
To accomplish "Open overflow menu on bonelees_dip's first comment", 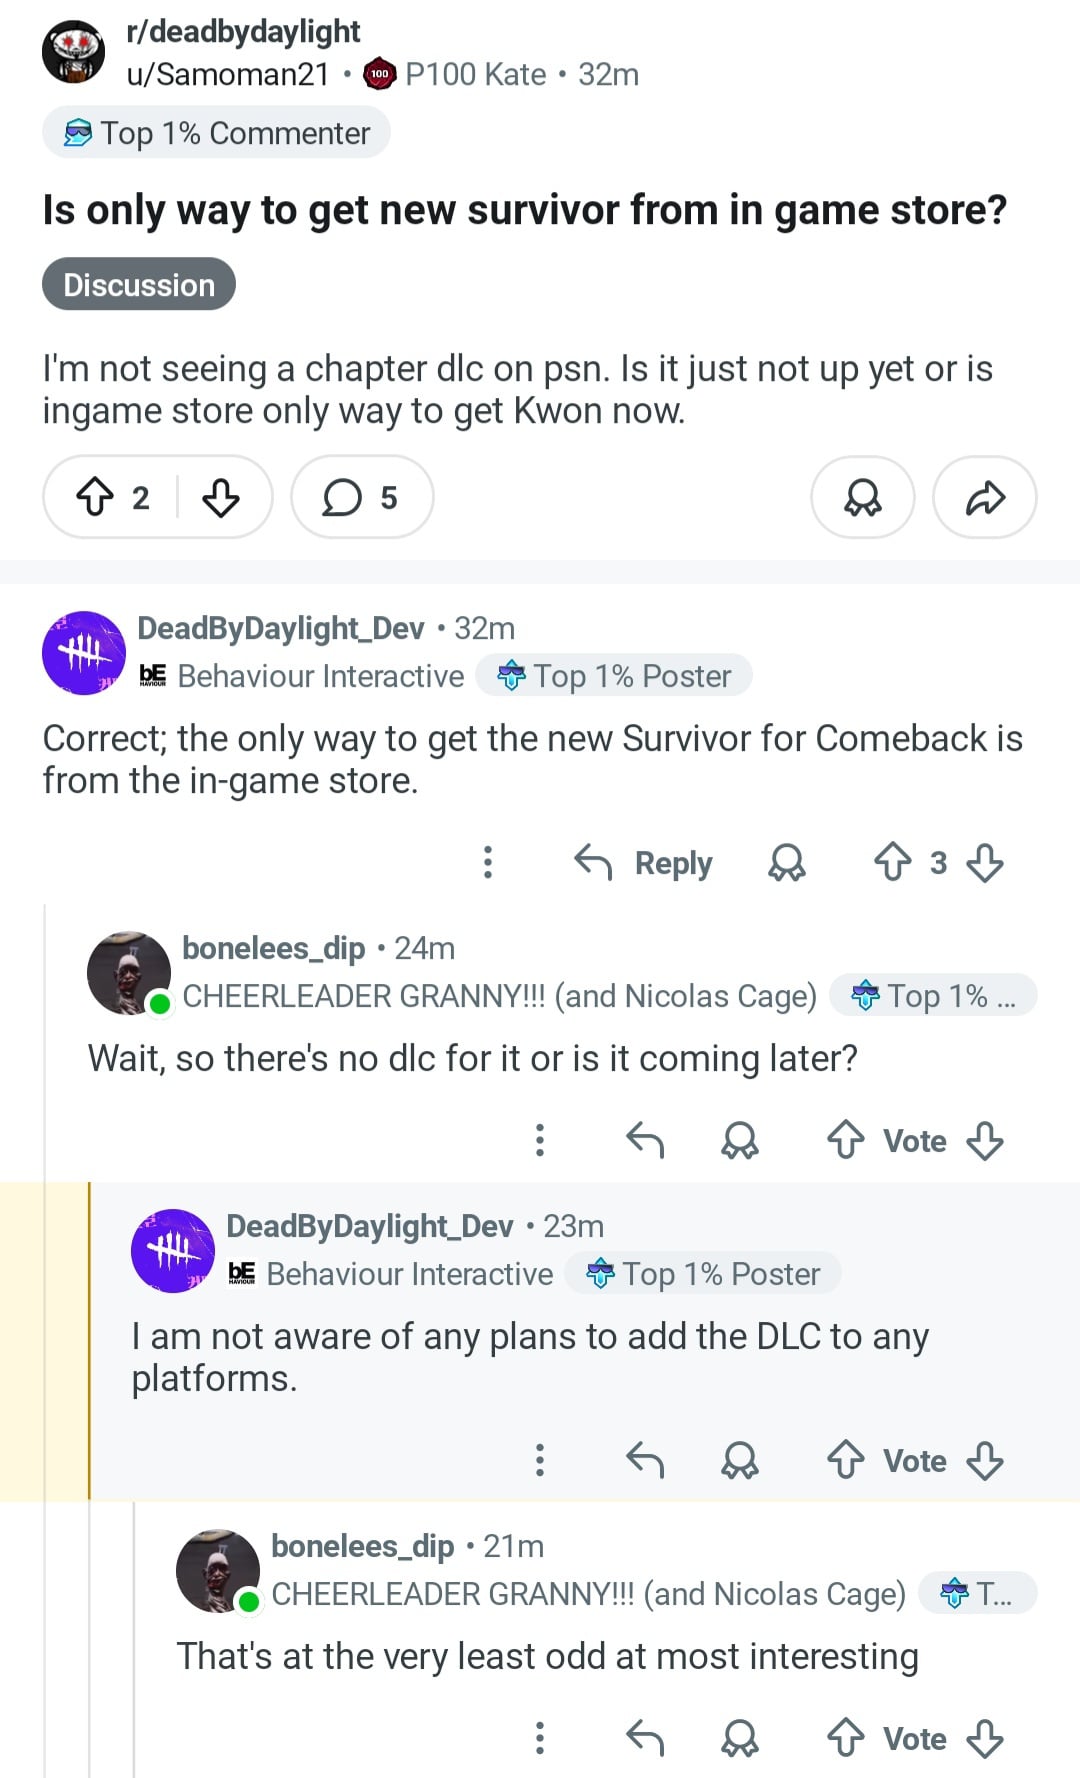I will pyautogui.click(x=540, y=1139).
